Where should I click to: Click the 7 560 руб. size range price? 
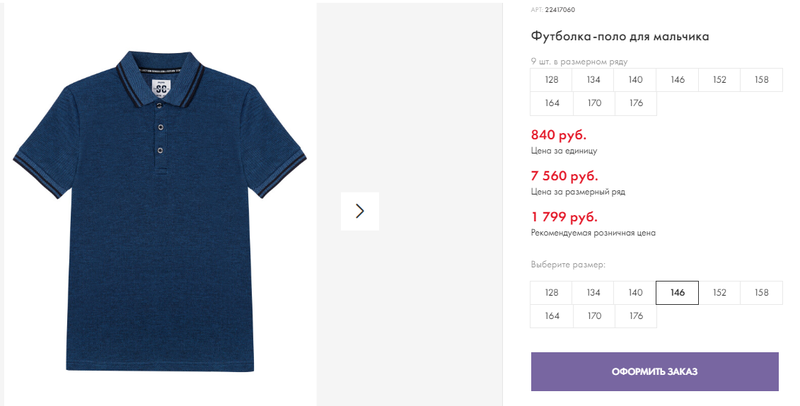pos(564,176)
